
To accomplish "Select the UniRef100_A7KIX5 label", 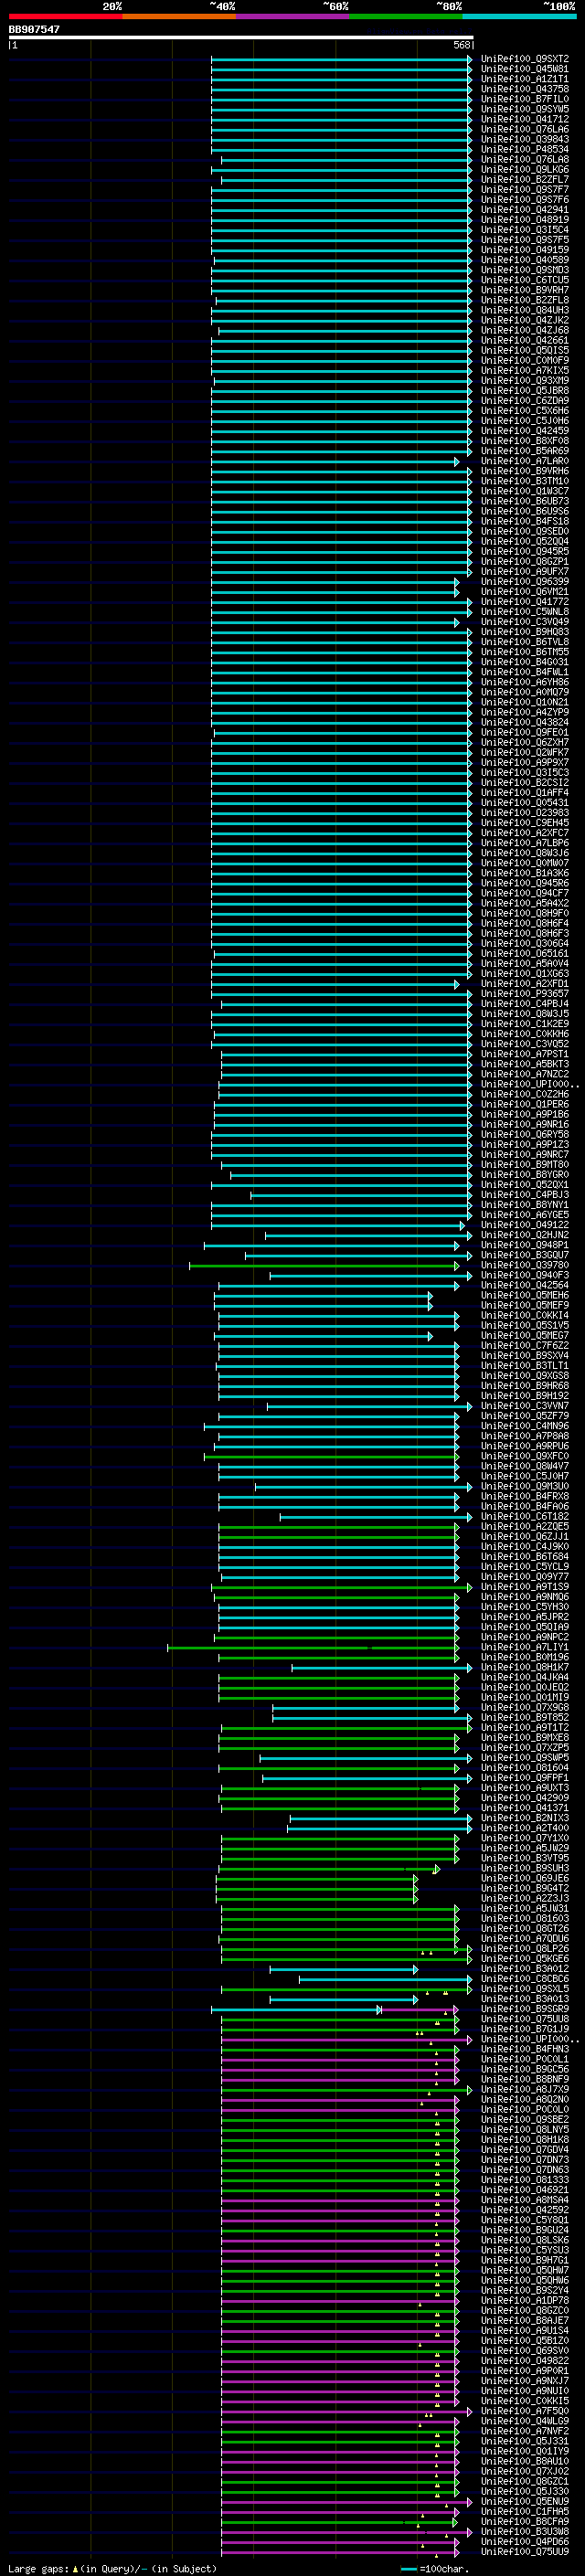I will pos(525,370).
